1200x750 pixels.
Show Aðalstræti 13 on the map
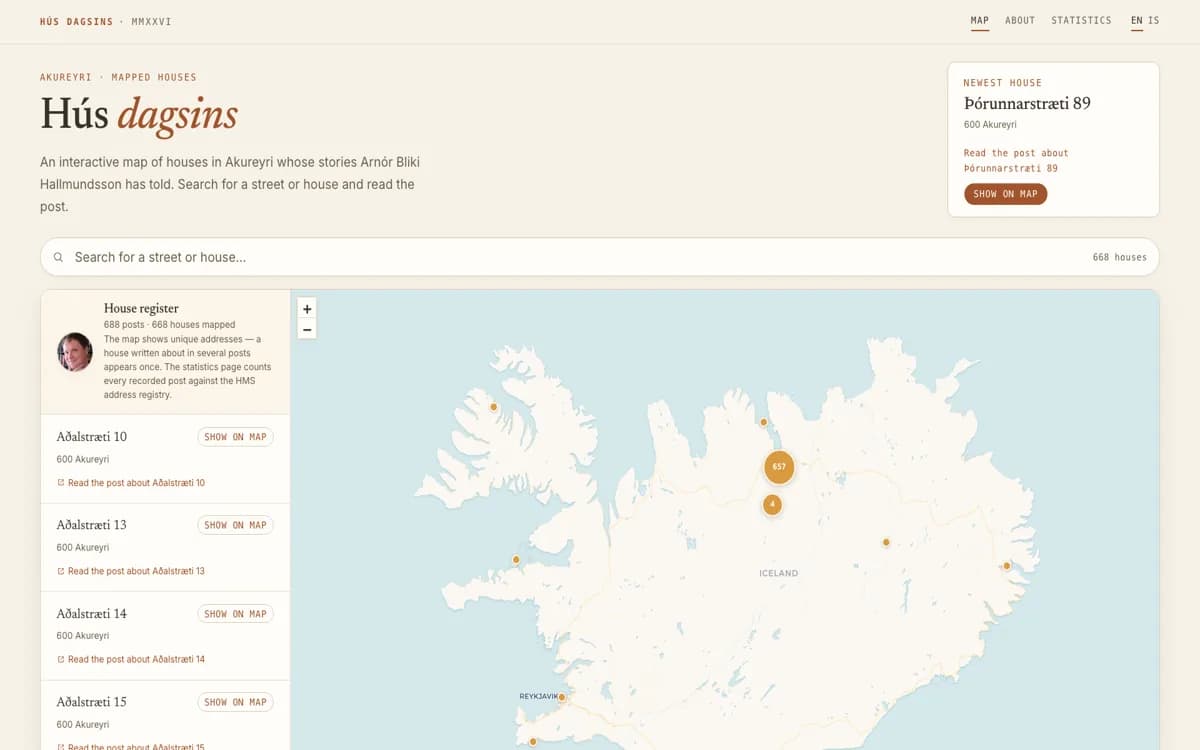[235, 525]
